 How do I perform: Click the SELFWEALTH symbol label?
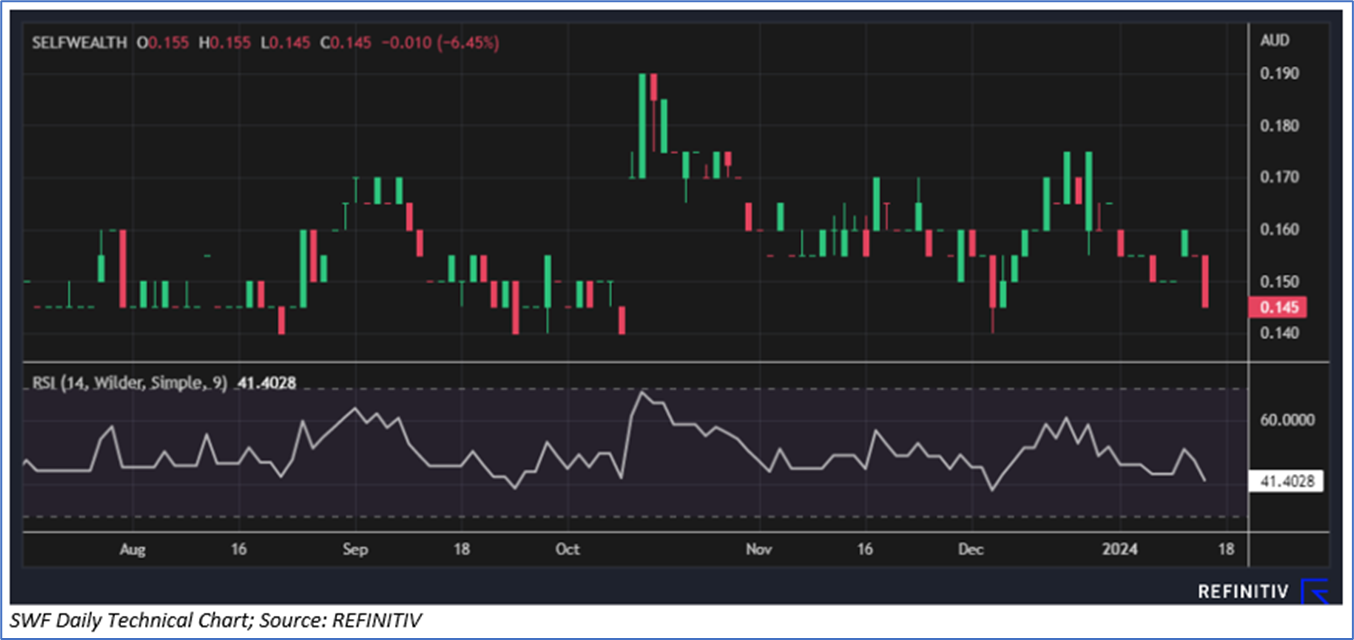pyautogui.click(x=81, y=42)
